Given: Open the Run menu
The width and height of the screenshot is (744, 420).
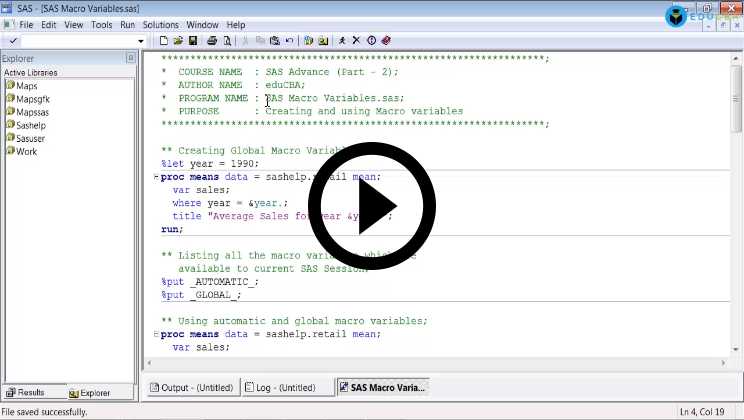Looking at the screenshot, I should point(127,24).
